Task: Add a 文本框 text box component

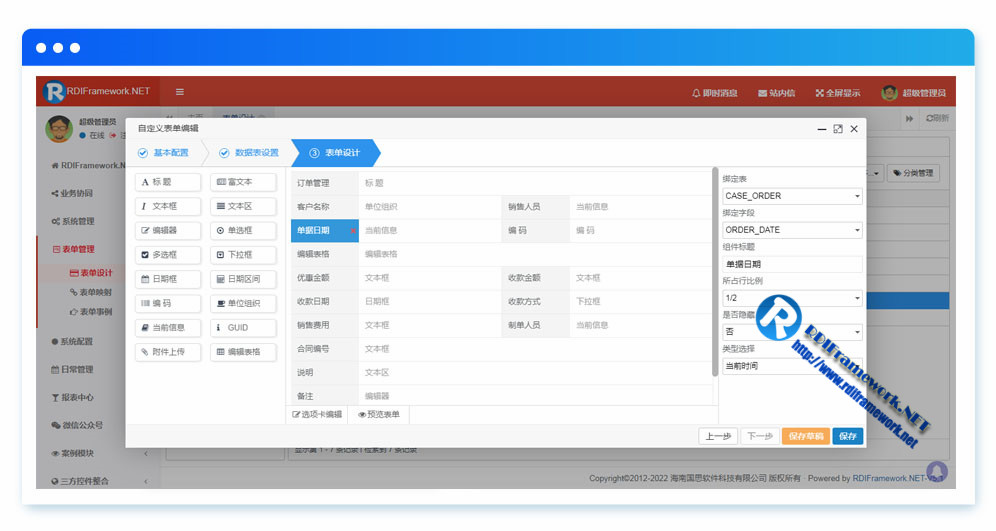Action: (x=168, y=206)
